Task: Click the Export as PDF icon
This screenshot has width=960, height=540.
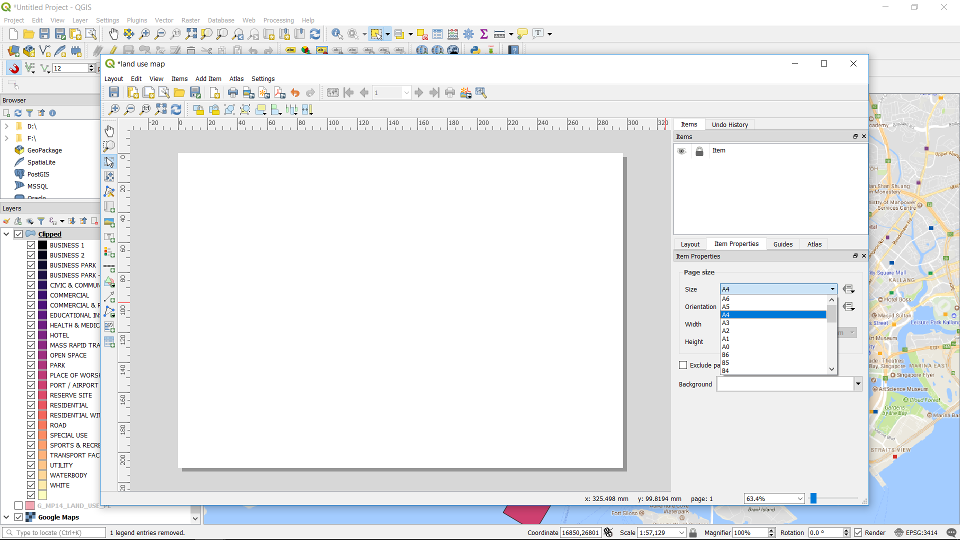Action: tap(279, 93)
